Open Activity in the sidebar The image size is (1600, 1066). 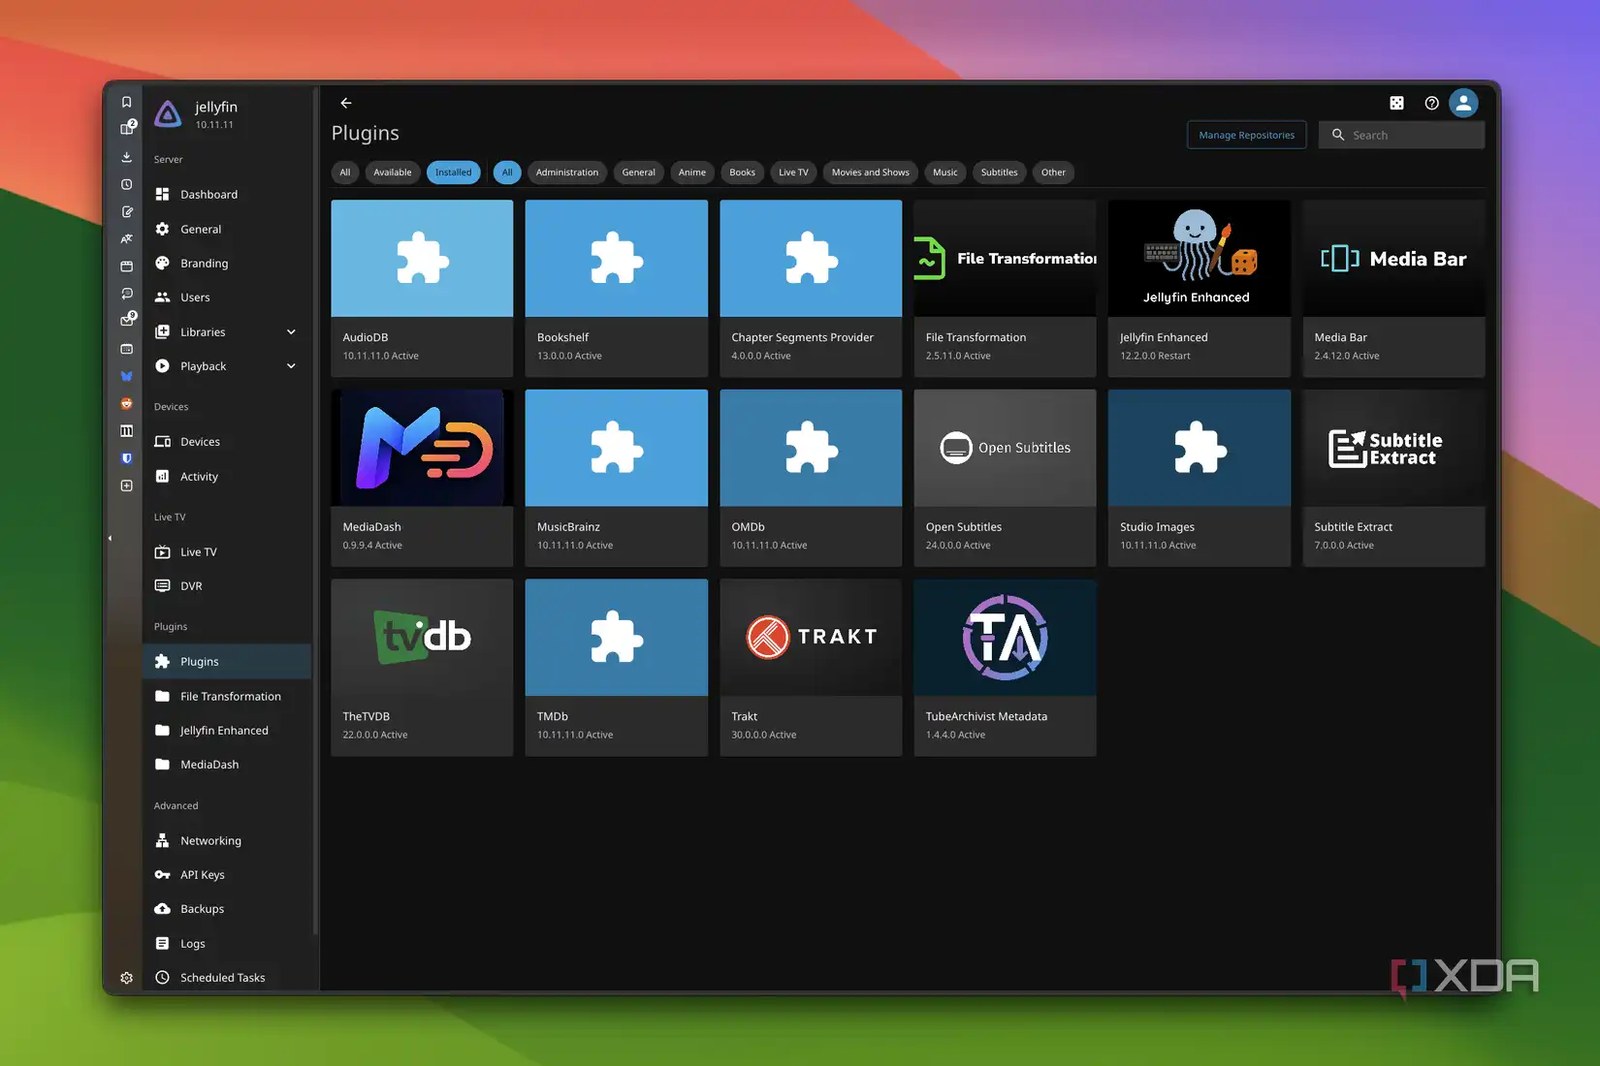click(x=227, y=477)
